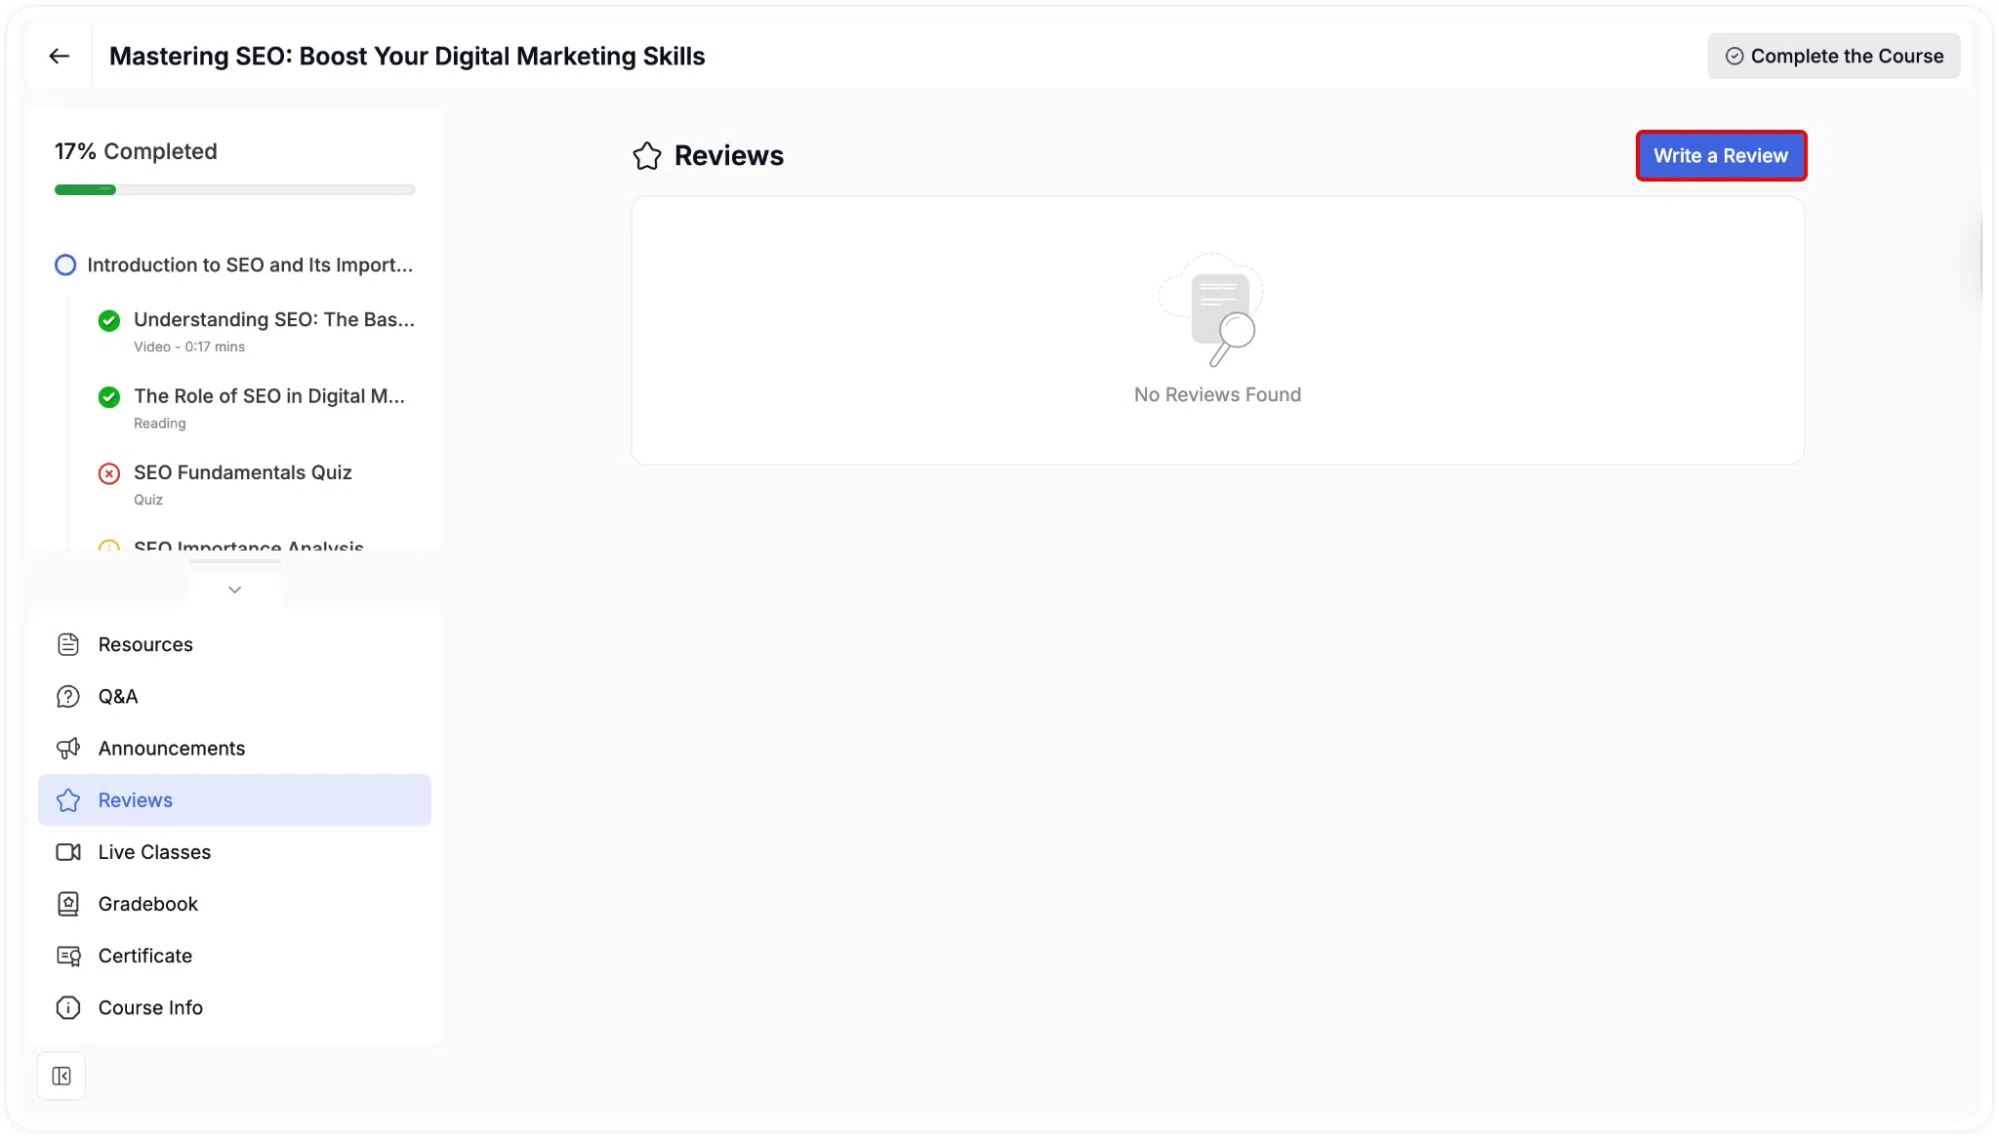The image size is (1999, 1138).
Task: Click The Role of SEO reading checkmark
Action: tap(109, 397)
